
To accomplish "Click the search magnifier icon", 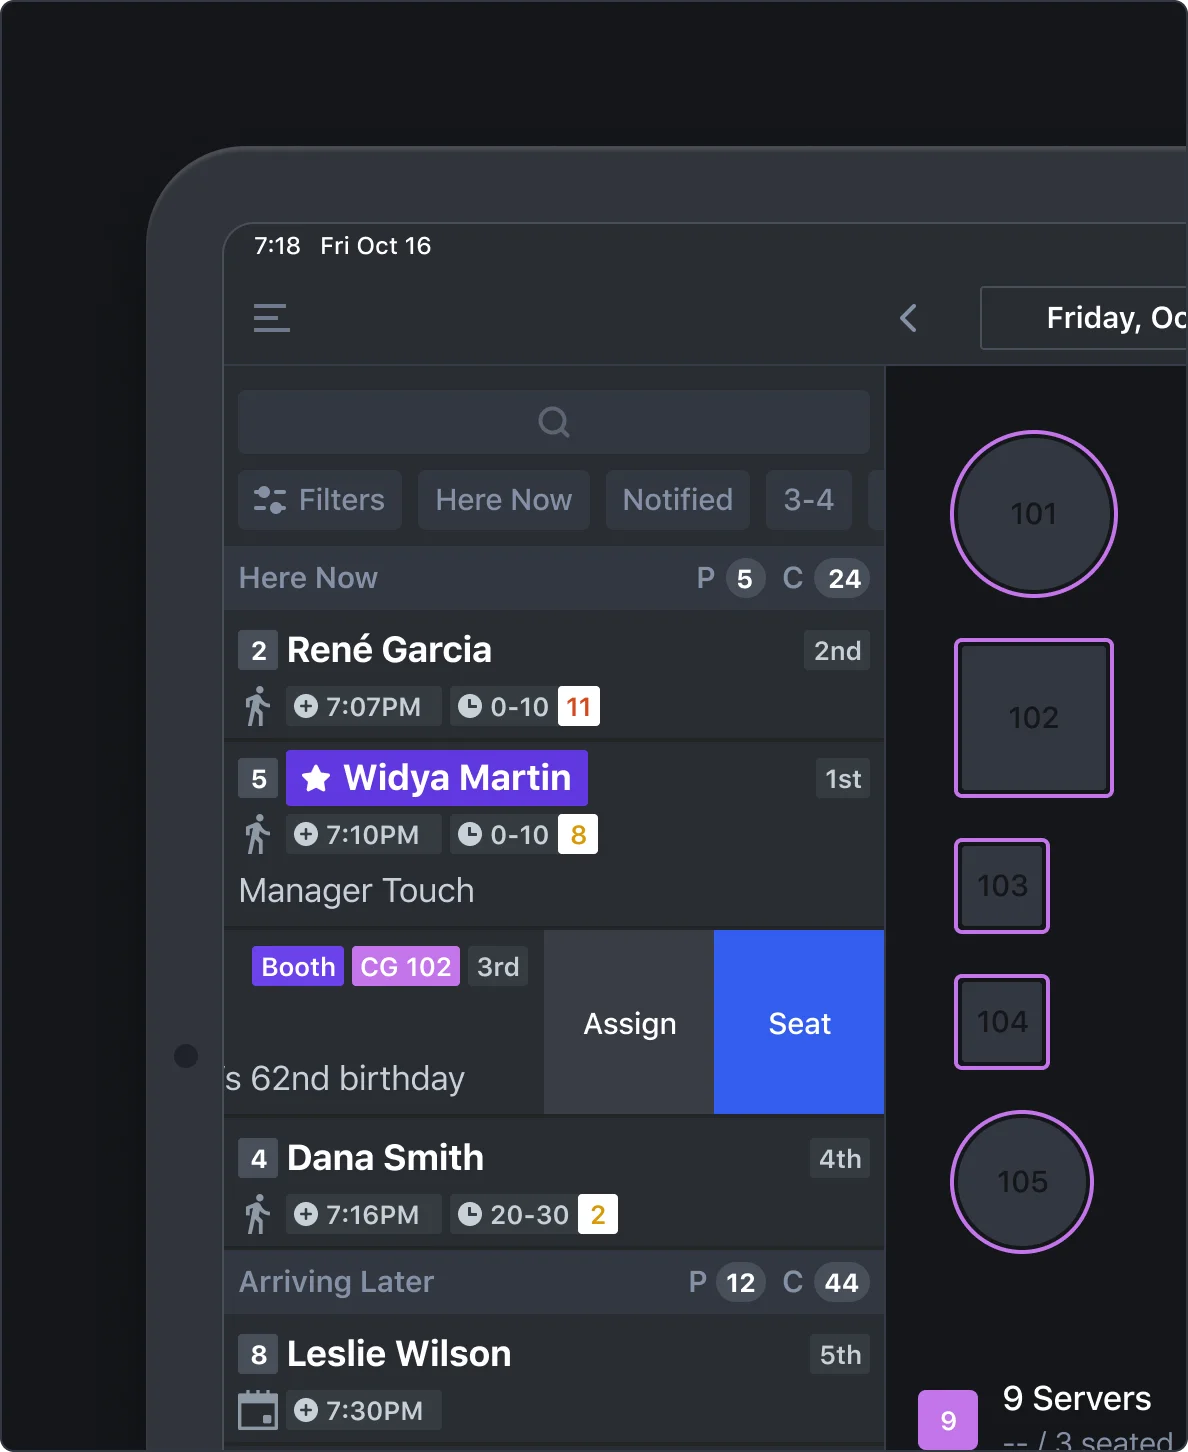I will tap(554, 422).
